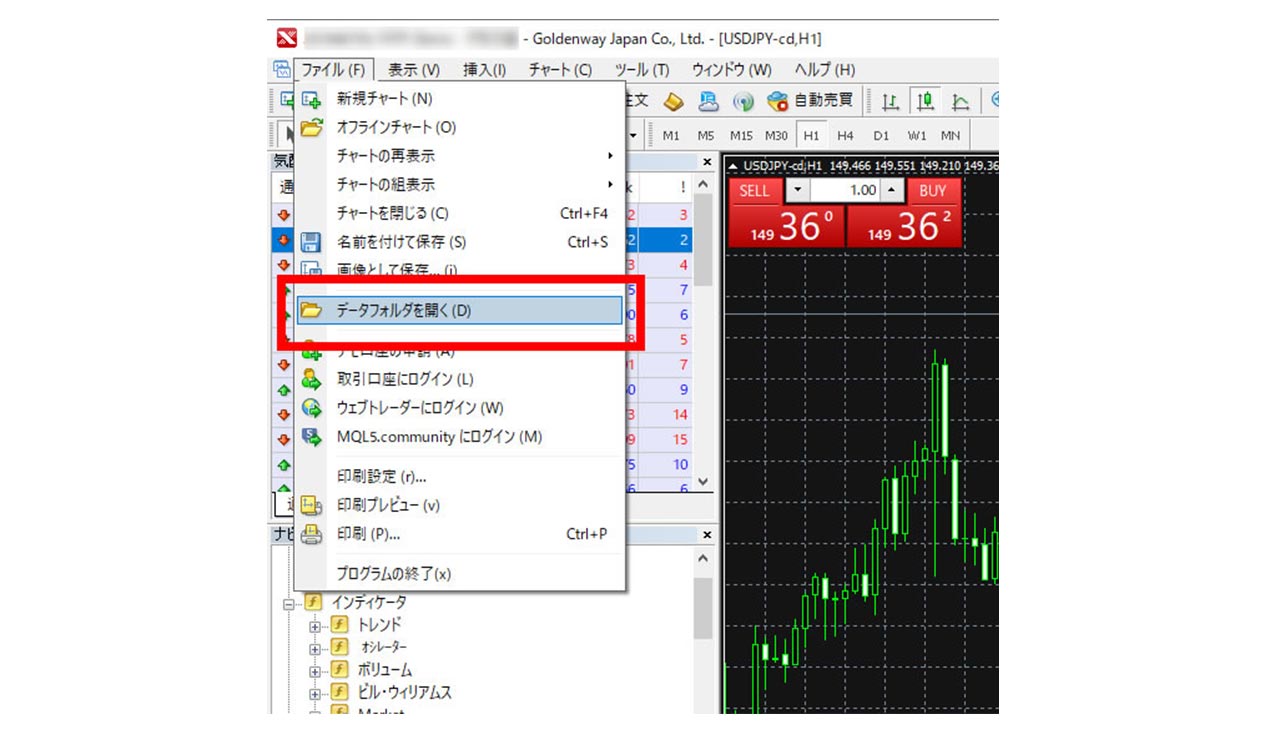This screenshot has width=1266, height=732.
Task: Expand the トレンド tree node
Action: tap(316, 626)
